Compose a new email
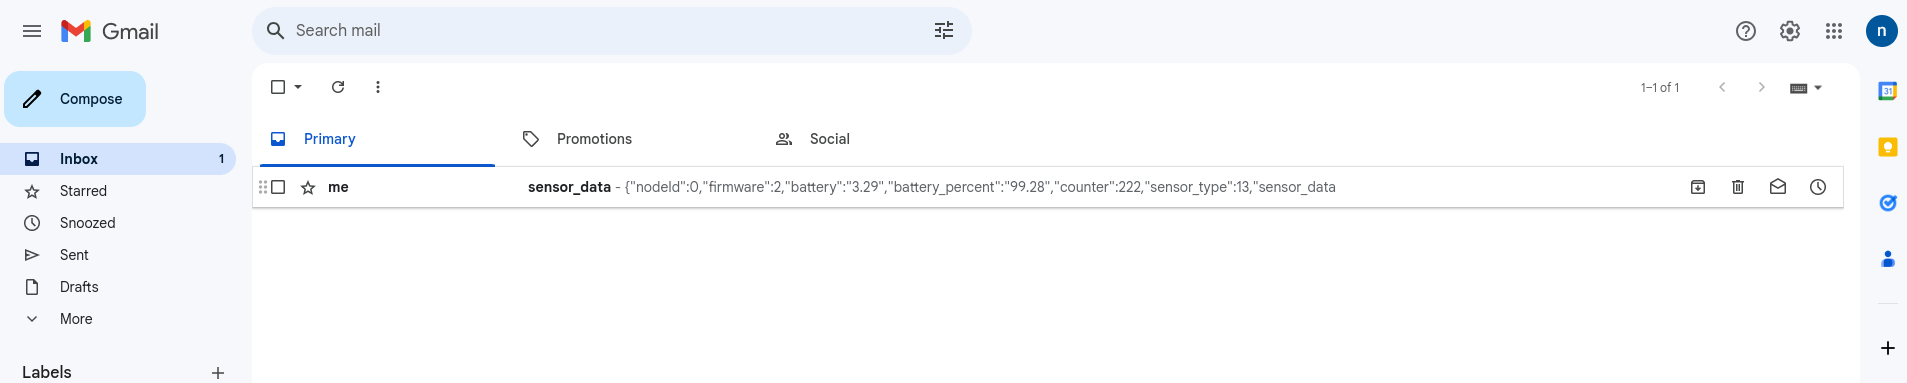Image resolution: width=1907 pixels, height=383 pixels. (75, 99)
